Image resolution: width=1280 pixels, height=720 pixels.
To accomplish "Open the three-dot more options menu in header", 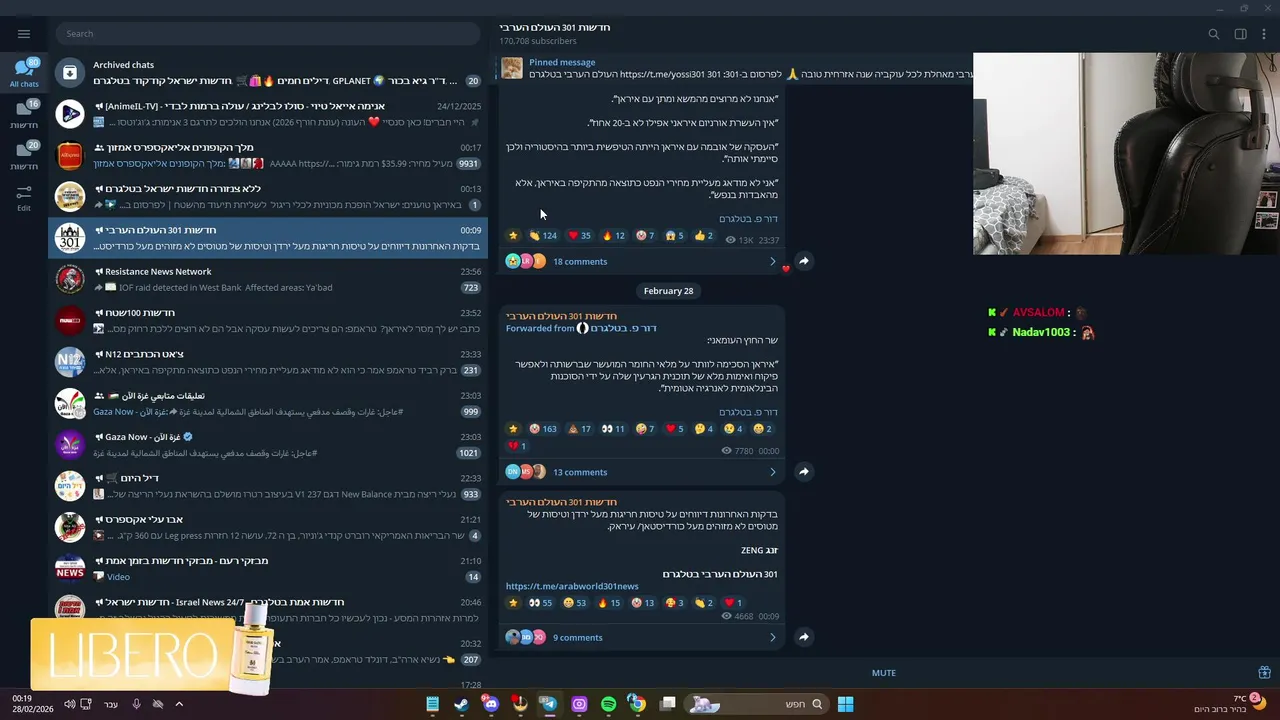I will pyautogui.click(x=1264, y=34).
